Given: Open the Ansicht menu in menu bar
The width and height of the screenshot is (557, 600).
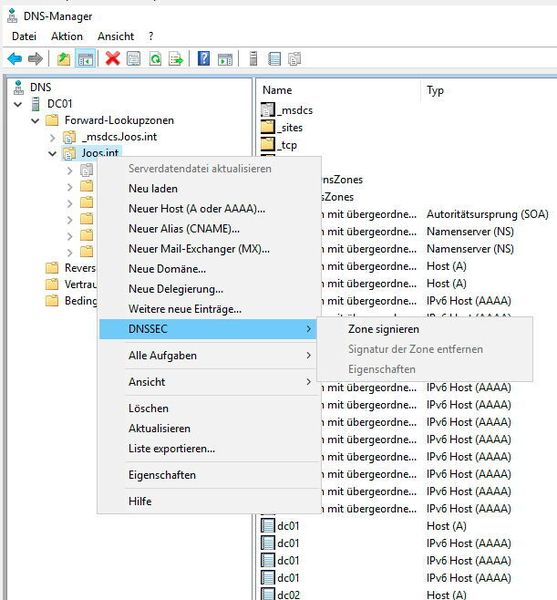Looking at the screenshot, I should [x=116, y=36].
